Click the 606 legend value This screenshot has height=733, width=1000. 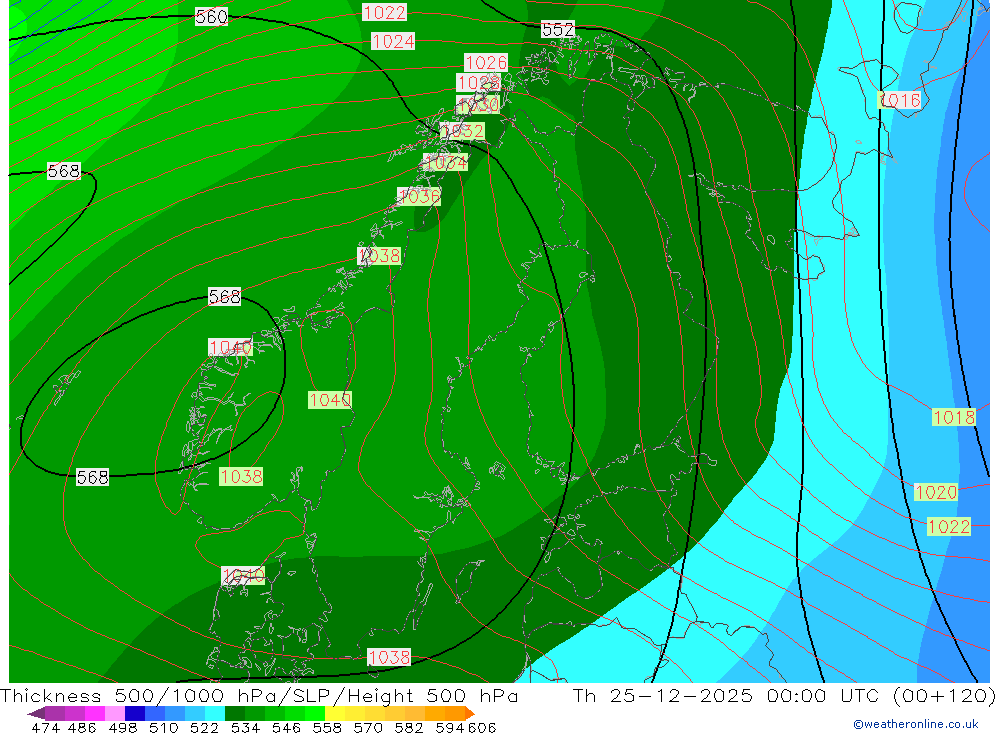click(482, 727)
